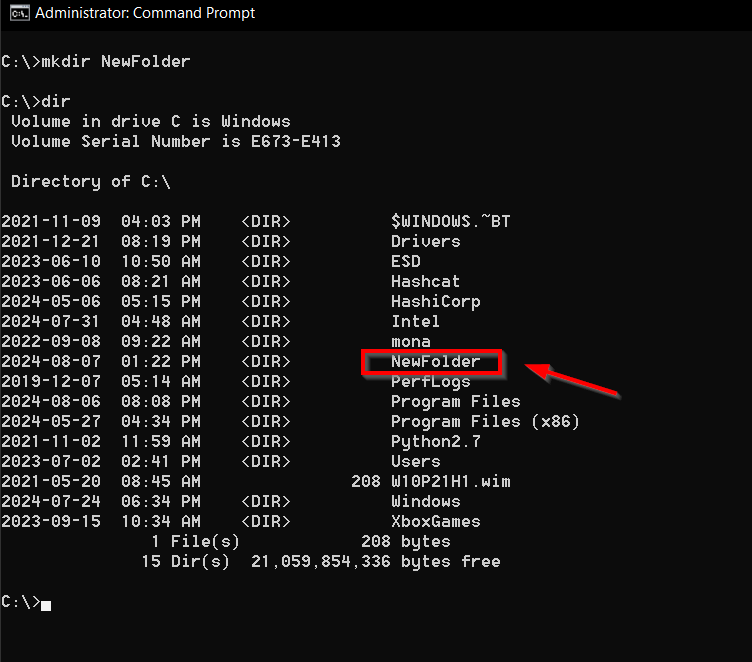This screenshot has width=752, height=662.
Task: Click the 2019-12-07 date for PerfLogs
Action: point(51,382)
